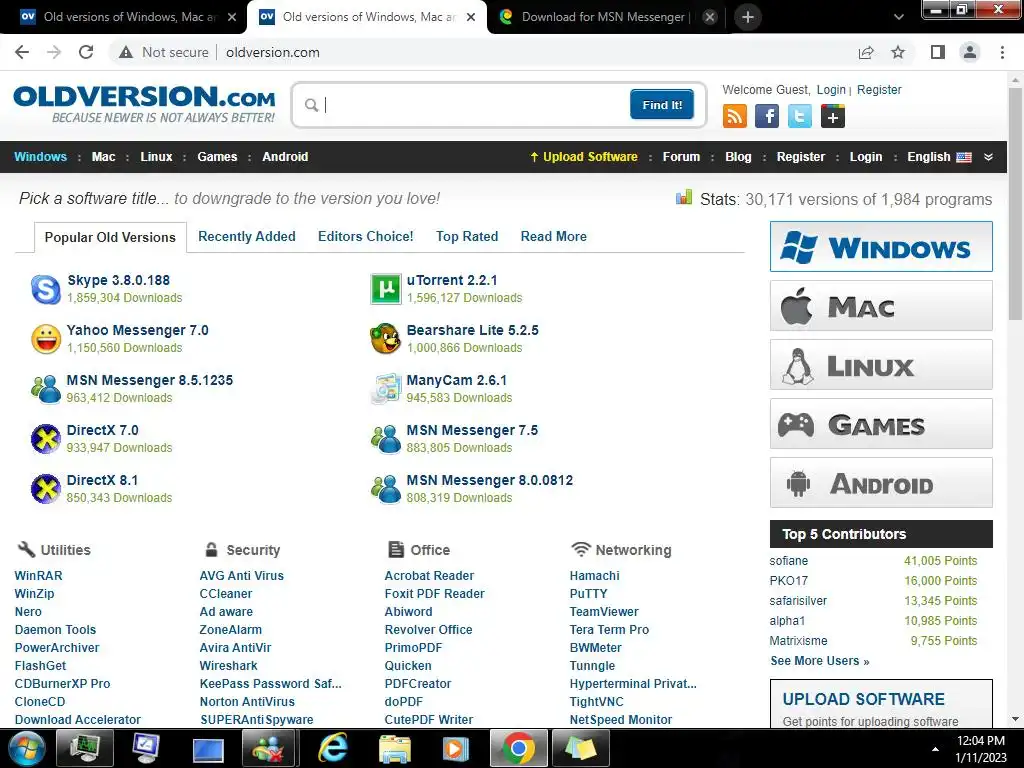Viewport: 1024px width, 768px height.
Task: Click the big Android category button
Action: (881, 483)
